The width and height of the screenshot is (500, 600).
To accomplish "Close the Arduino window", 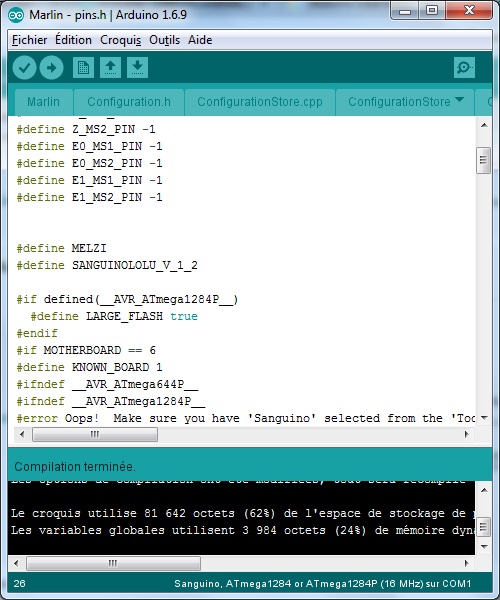I will 469,11.
